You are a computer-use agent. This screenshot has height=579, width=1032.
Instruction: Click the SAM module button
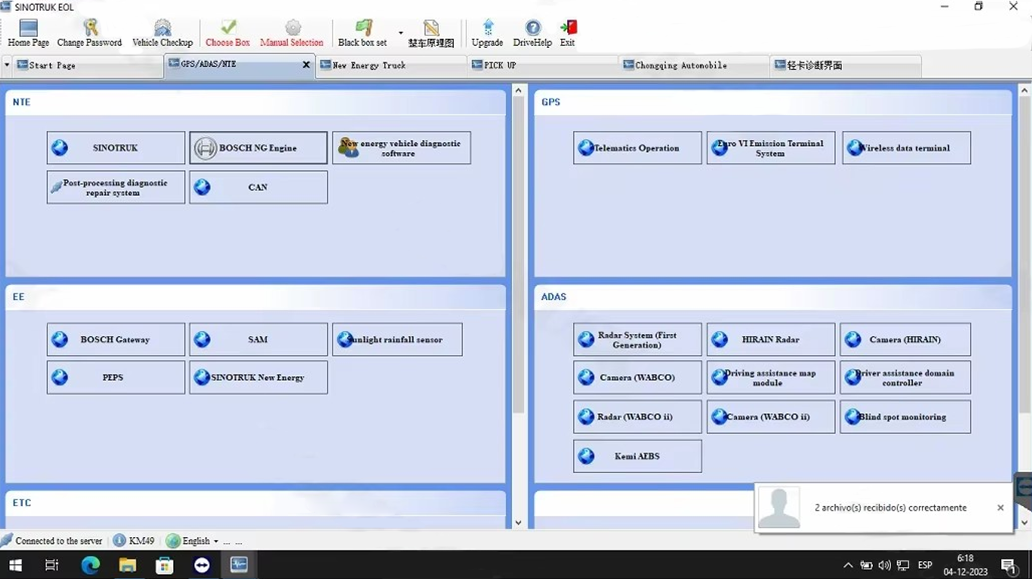pos(258,340)
